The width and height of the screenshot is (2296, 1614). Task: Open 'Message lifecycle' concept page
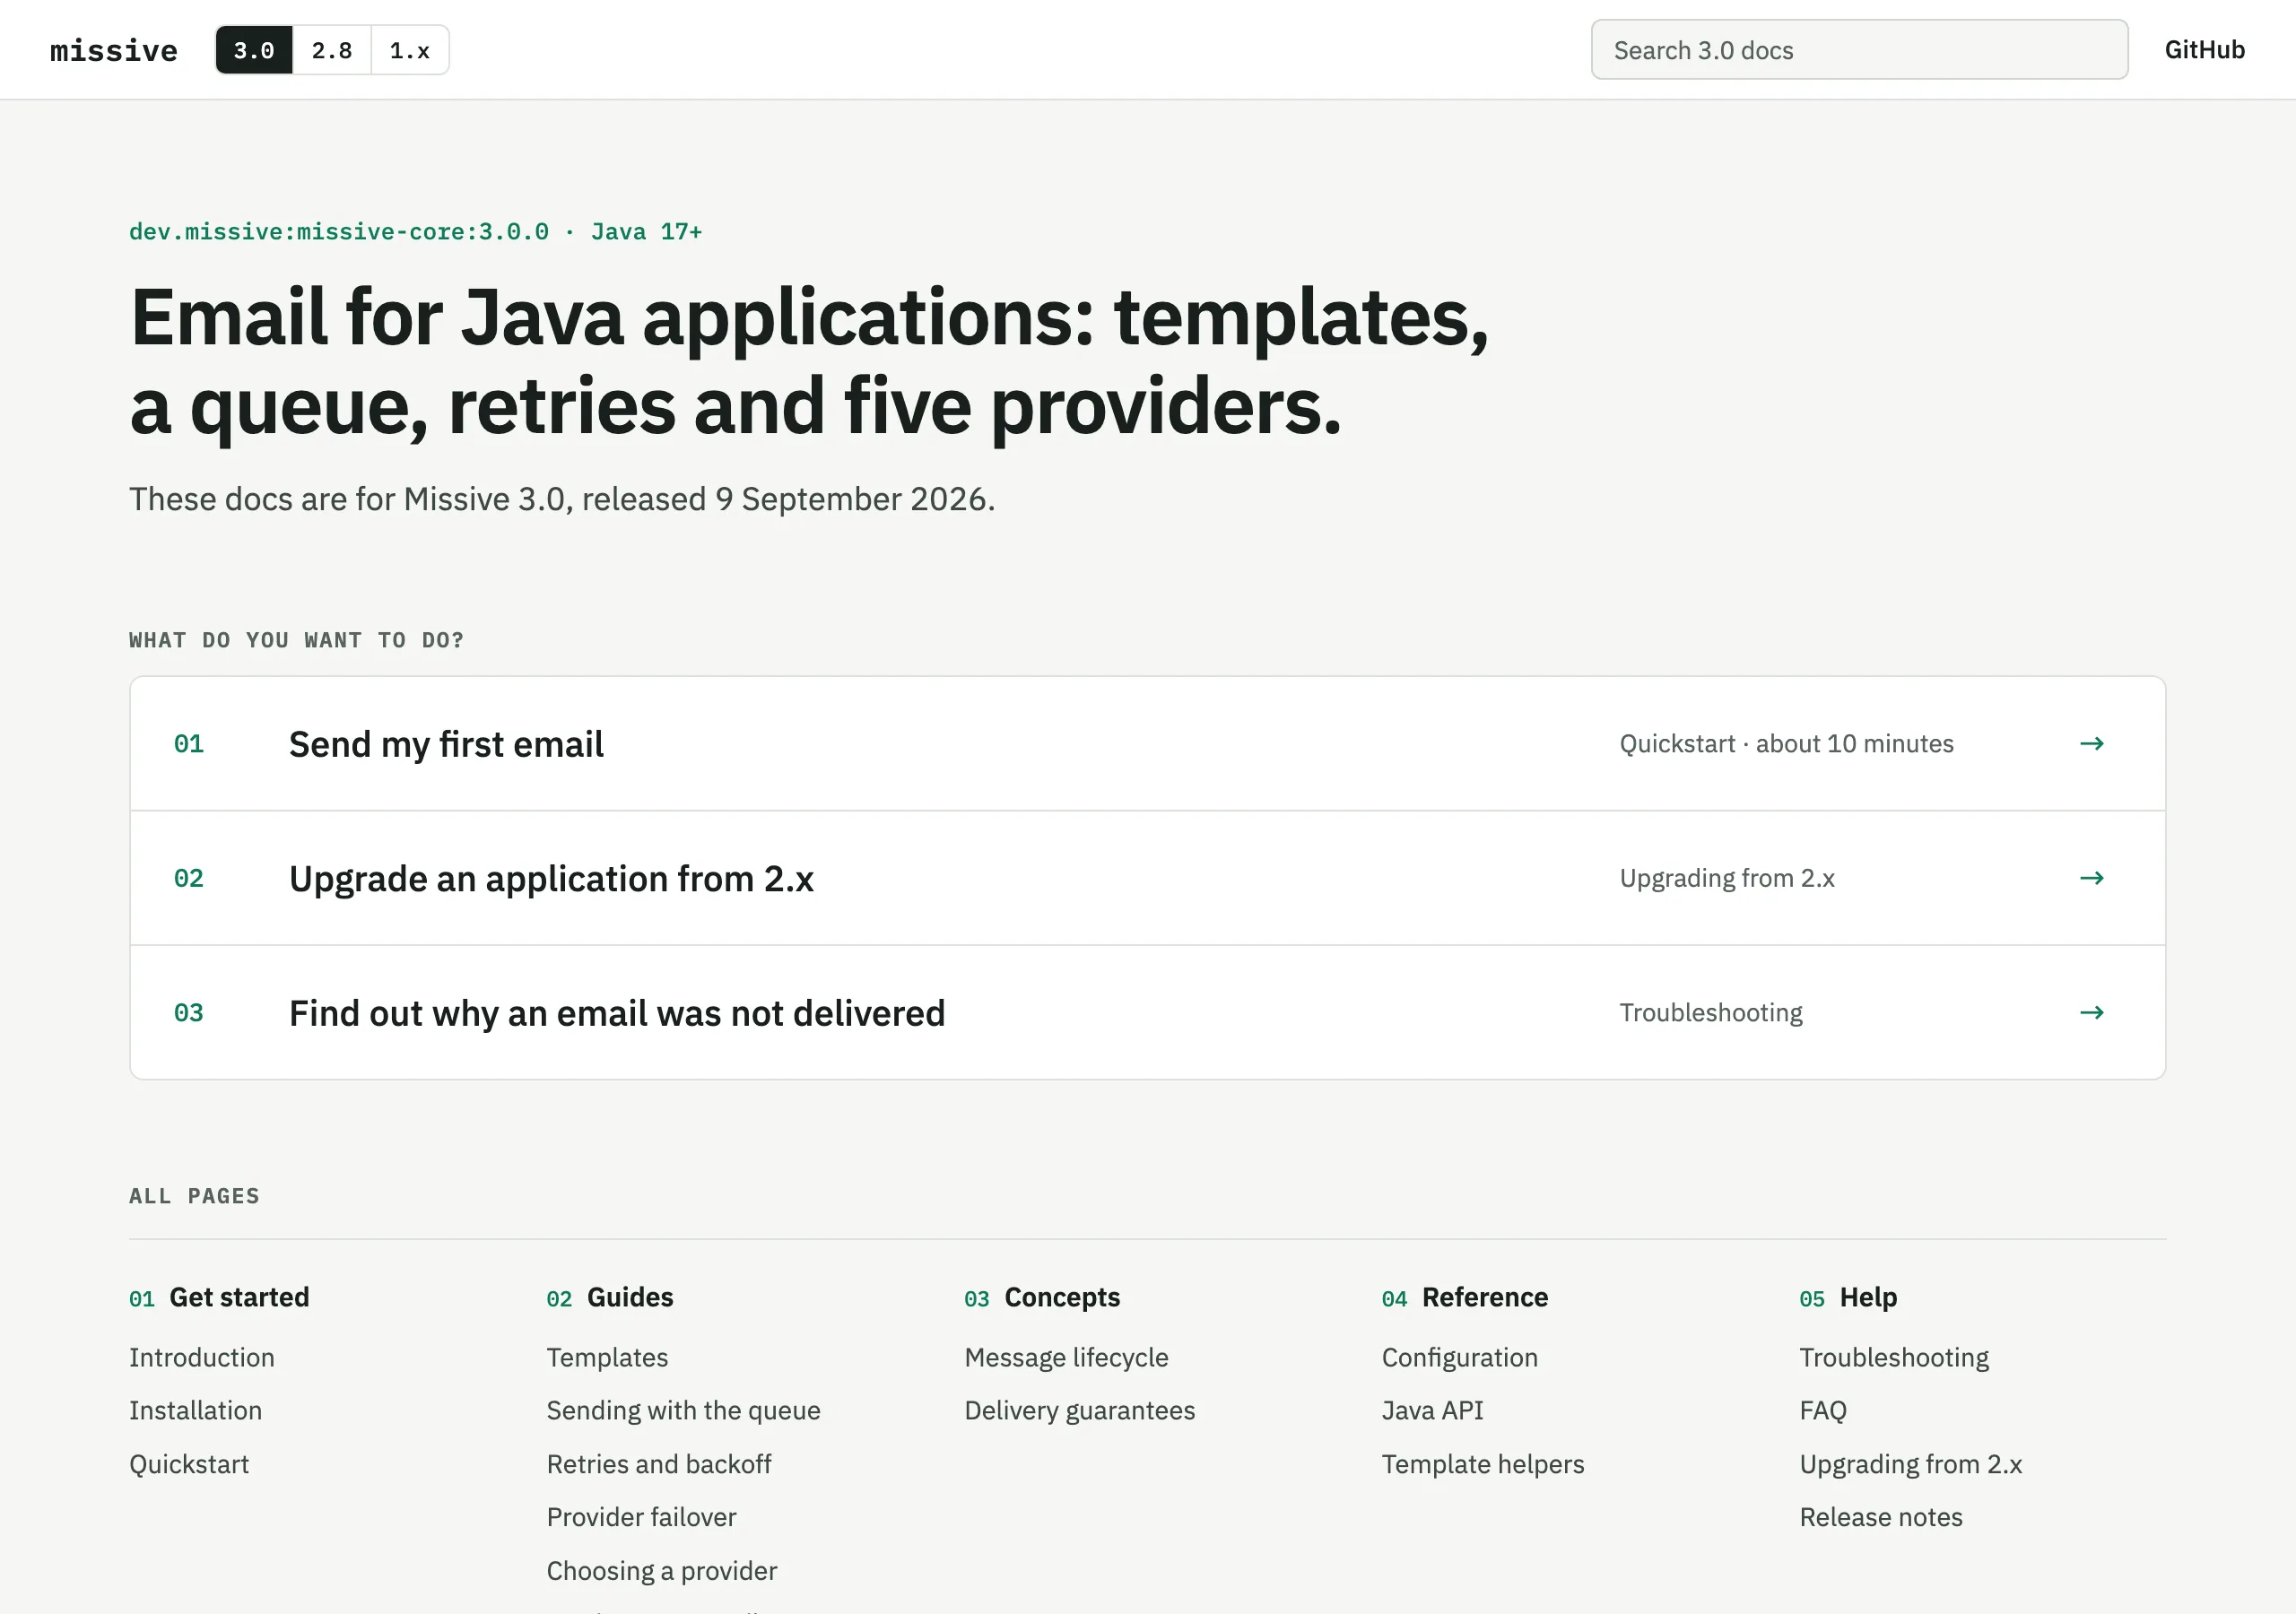click(1066, 1357)
